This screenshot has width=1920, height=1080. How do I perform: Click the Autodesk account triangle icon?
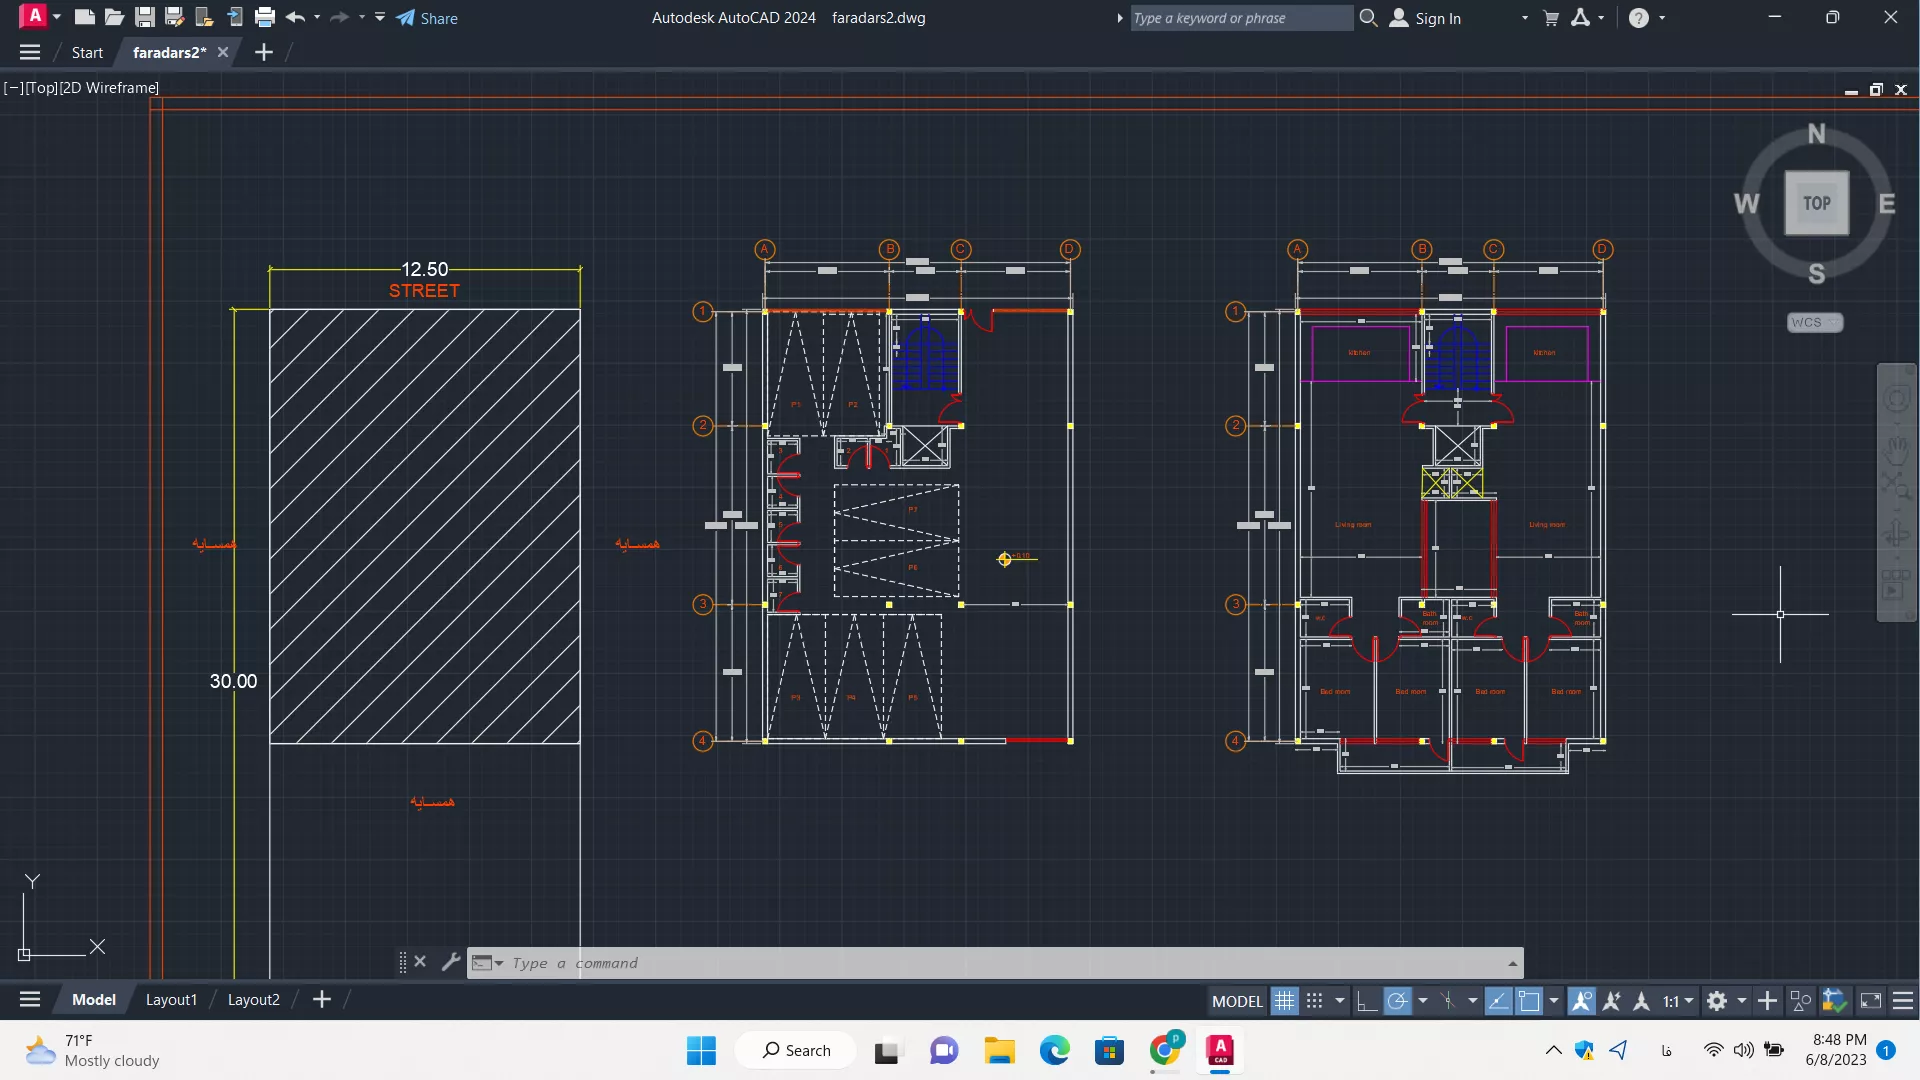pos(1581,17)
